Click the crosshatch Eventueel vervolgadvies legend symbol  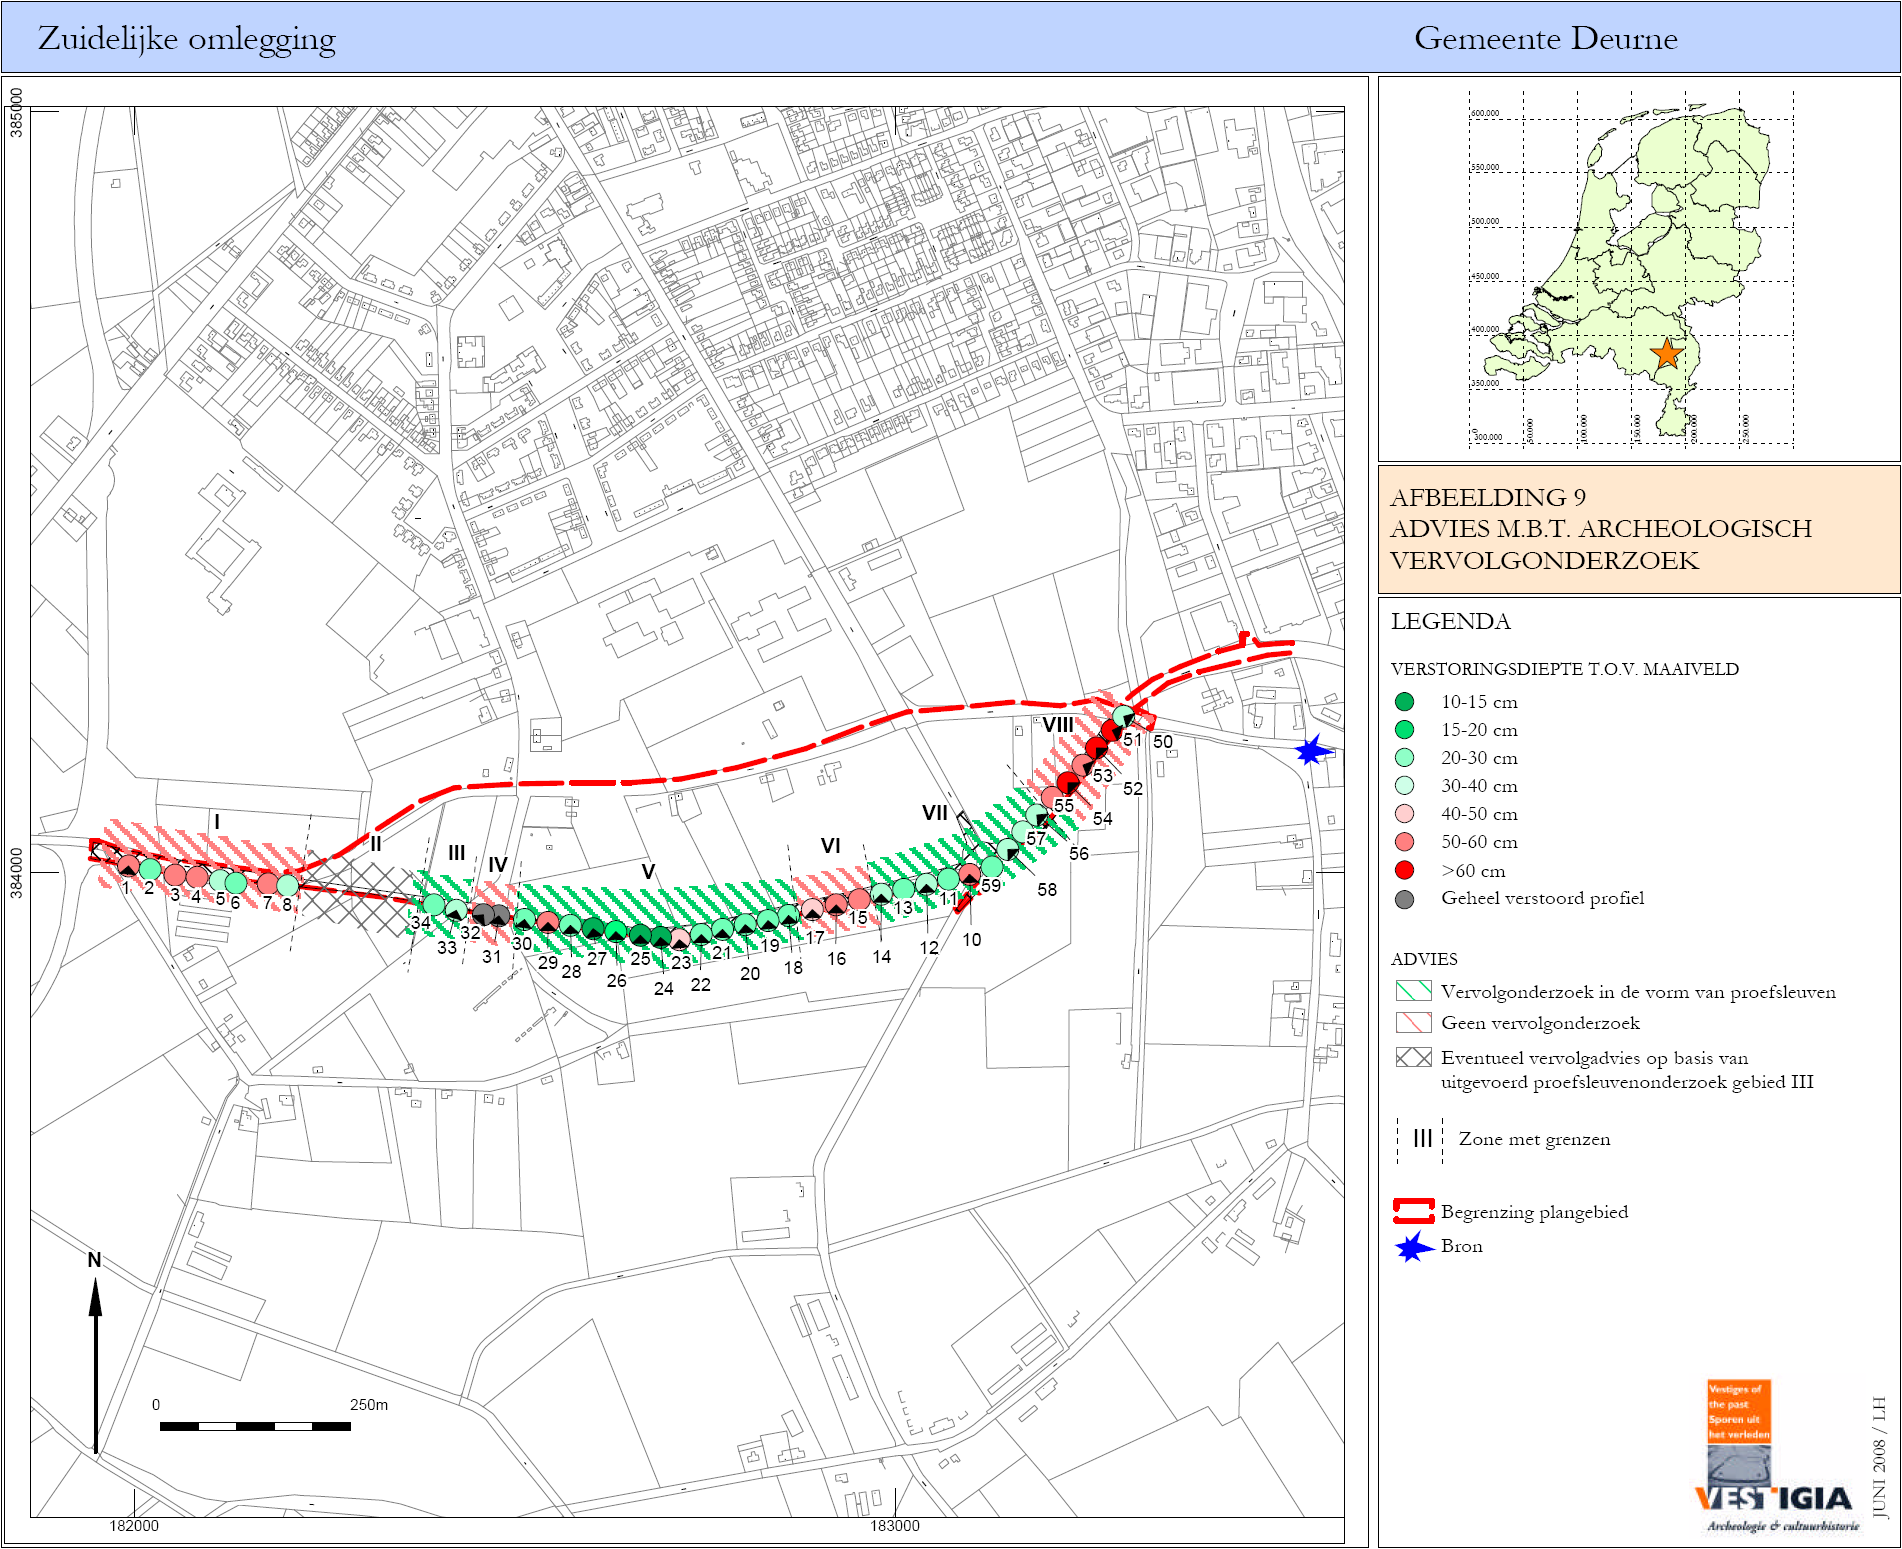1414,1057
